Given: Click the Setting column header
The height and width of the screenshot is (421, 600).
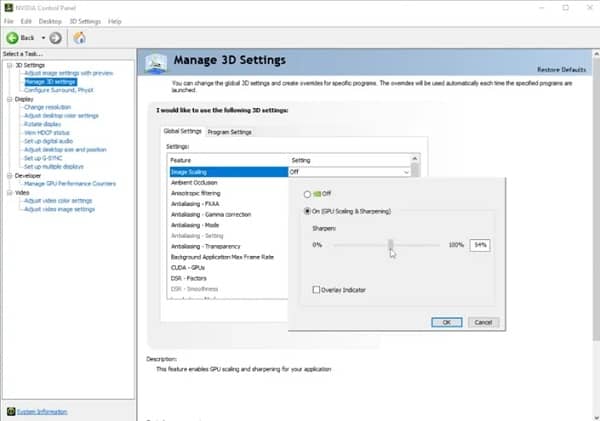Looking at the screenshot, I should (350, 160).
